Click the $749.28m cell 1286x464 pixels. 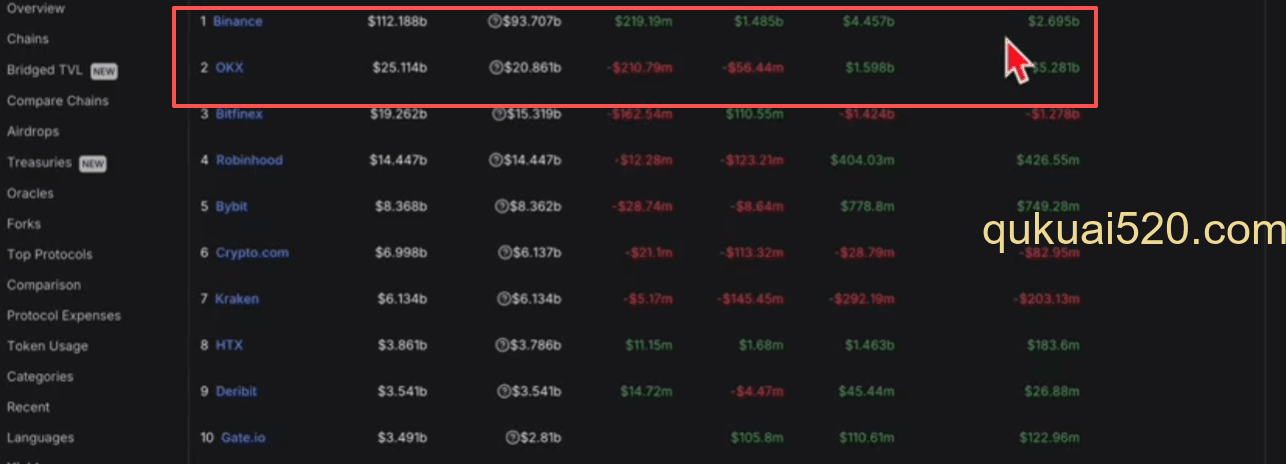1048,207
